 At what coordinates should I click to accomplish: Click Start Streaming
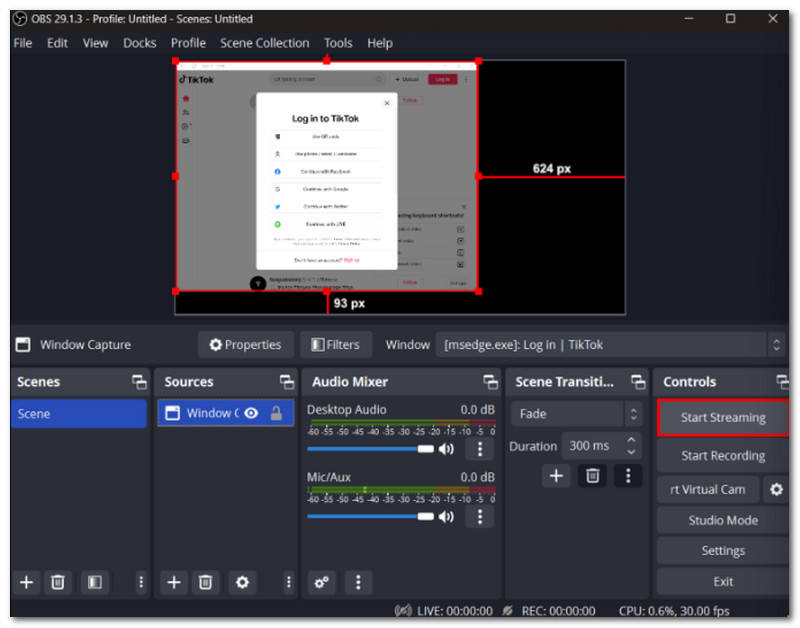[723, 418]
